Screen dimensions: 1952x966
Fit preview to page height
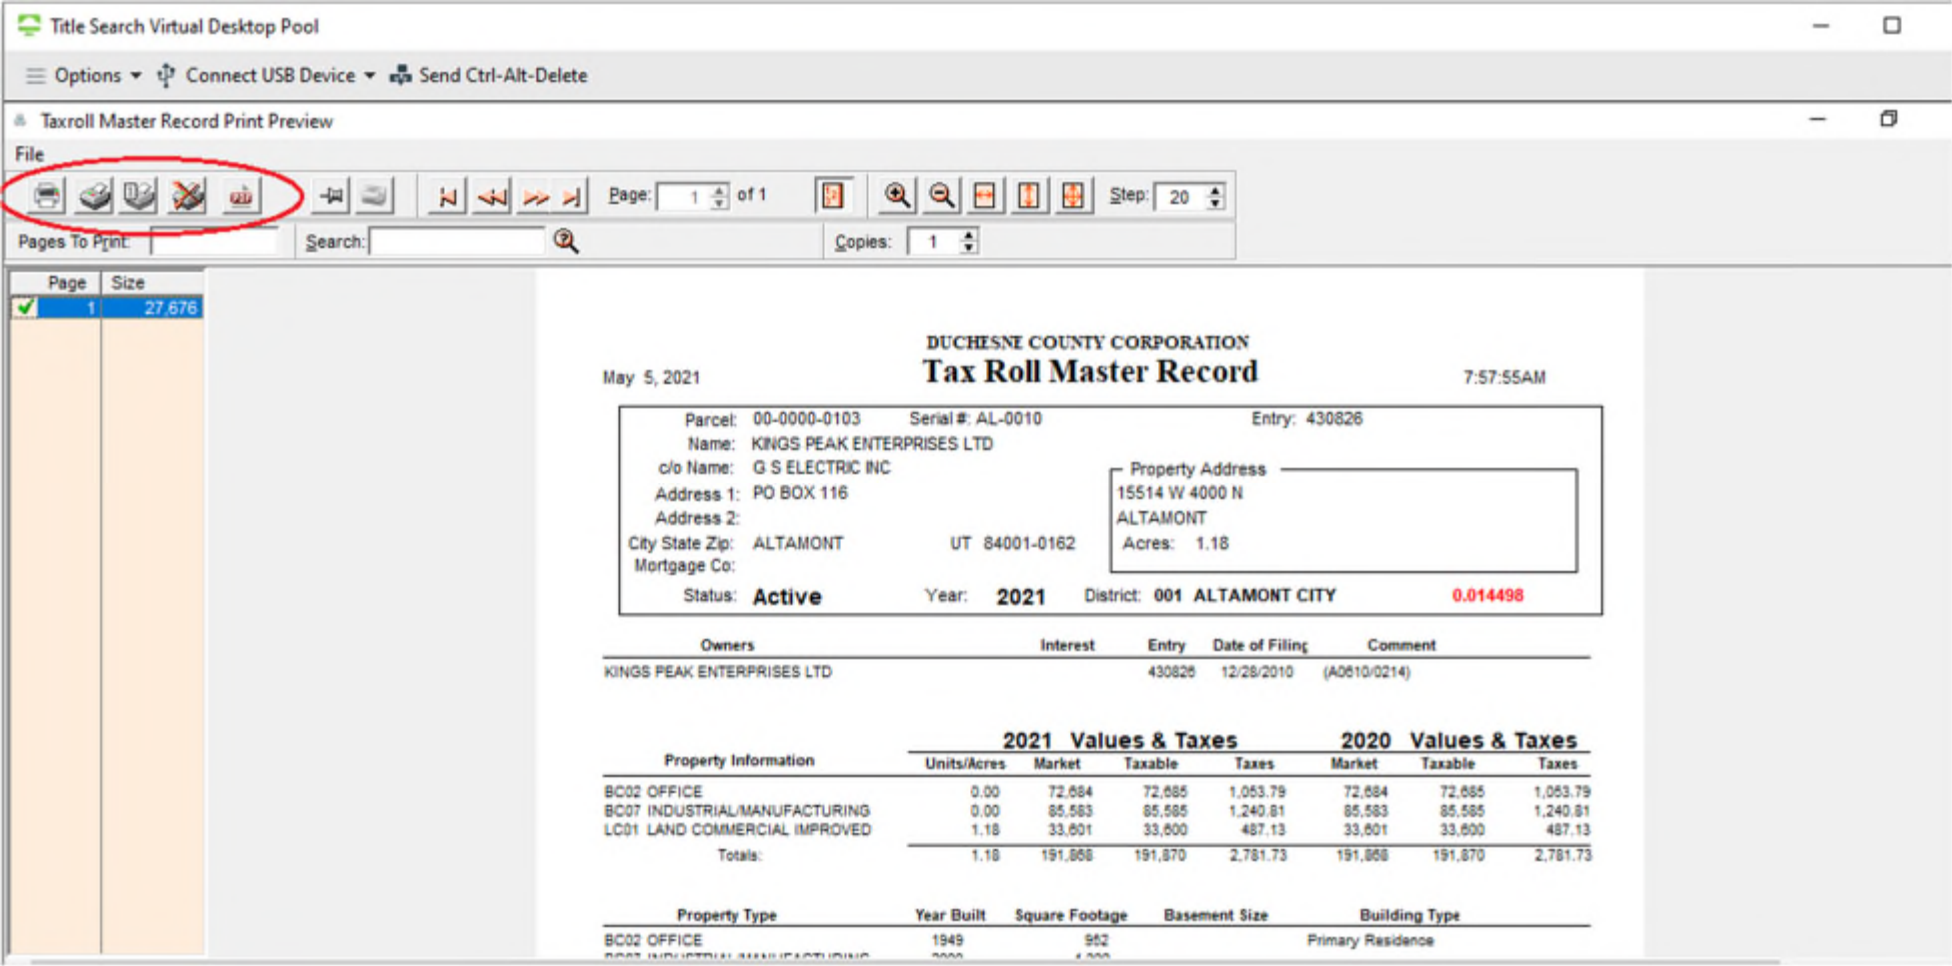pos(1029,195)
